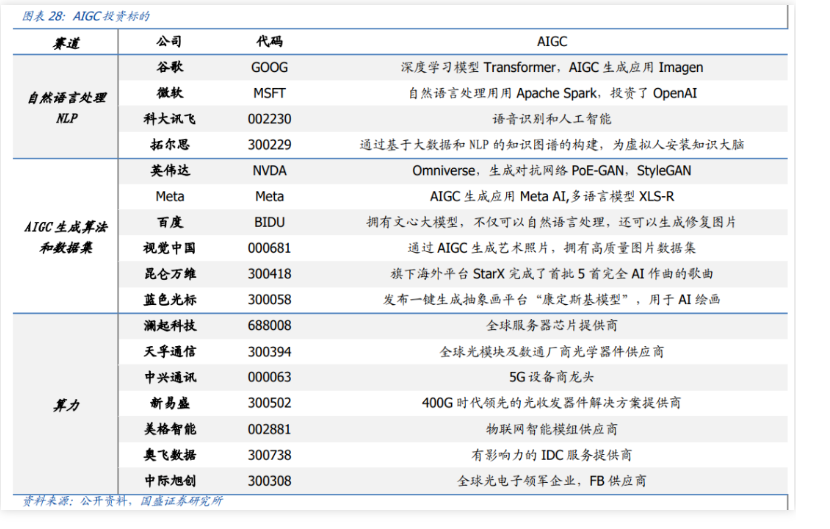Image resolution: width=830 pixels, height=529 pixels.
Task: Click the stock code "NVDA"
Action: tap(269, 171)
